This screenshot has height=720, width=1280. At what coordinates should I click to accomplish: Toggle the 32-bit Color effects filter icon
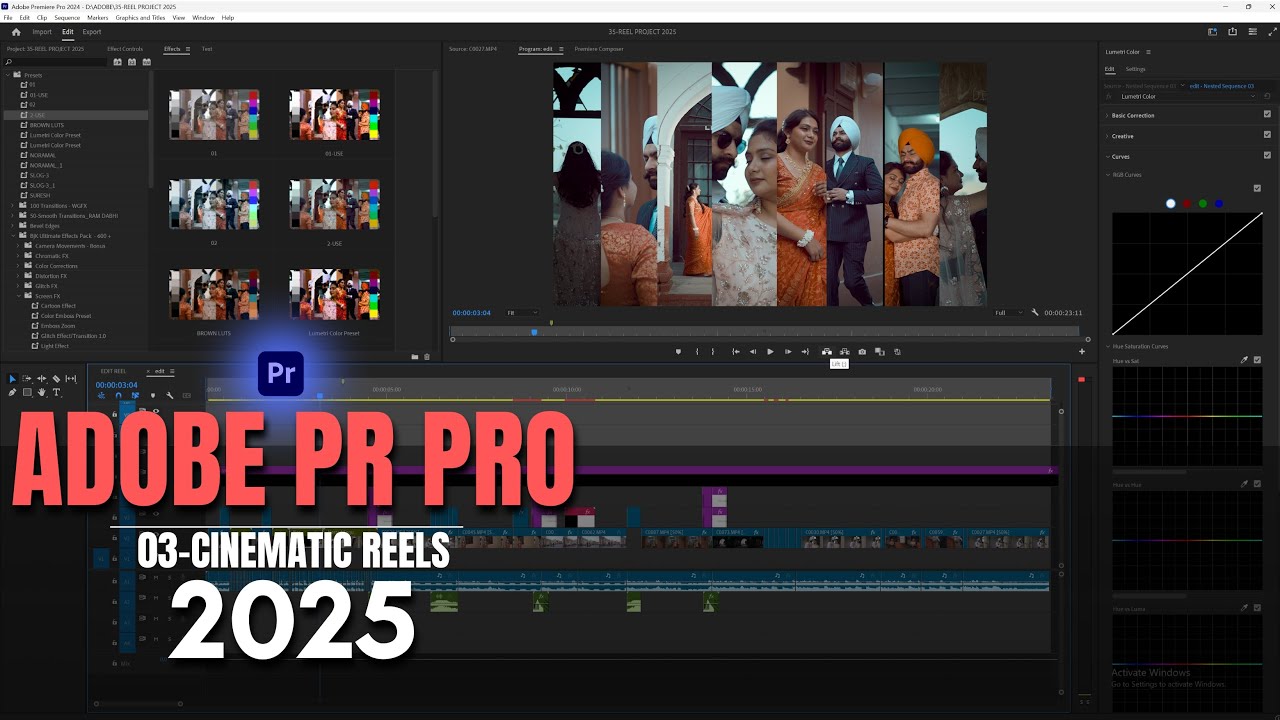tap(130, 62)
